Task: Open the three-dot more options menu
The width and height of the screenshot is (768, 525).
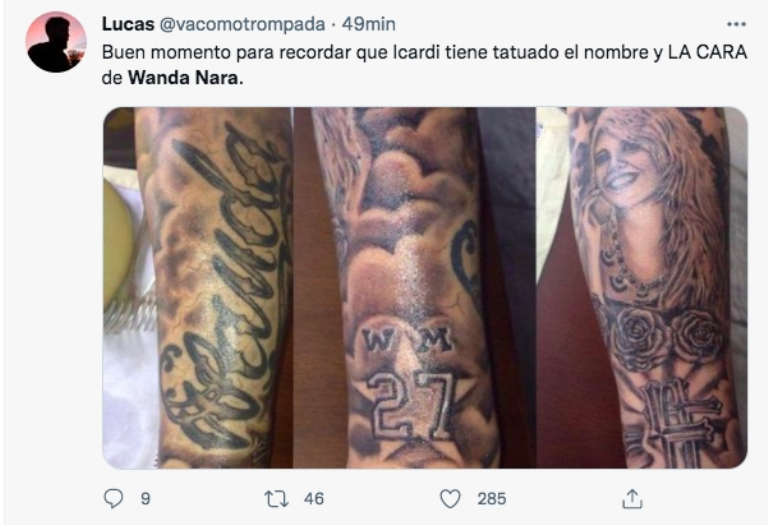Action: point(736,24)
